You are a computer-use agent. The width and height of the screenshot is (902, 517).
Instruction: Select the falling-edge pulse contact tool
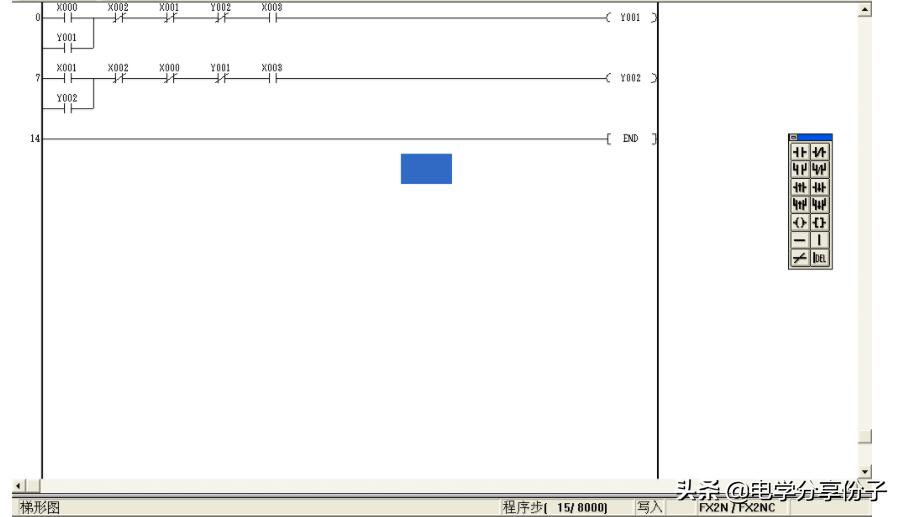pos(819,187)
